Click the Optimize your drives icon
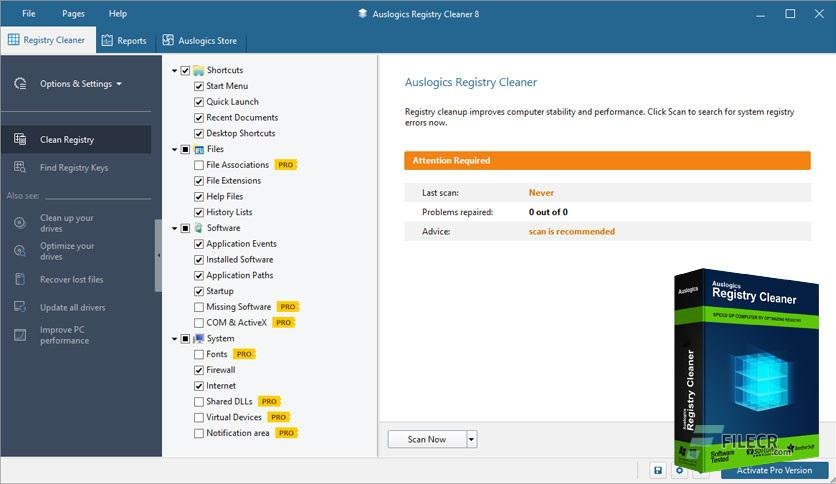Screen dimensions: 836x484 pos(20,251)
